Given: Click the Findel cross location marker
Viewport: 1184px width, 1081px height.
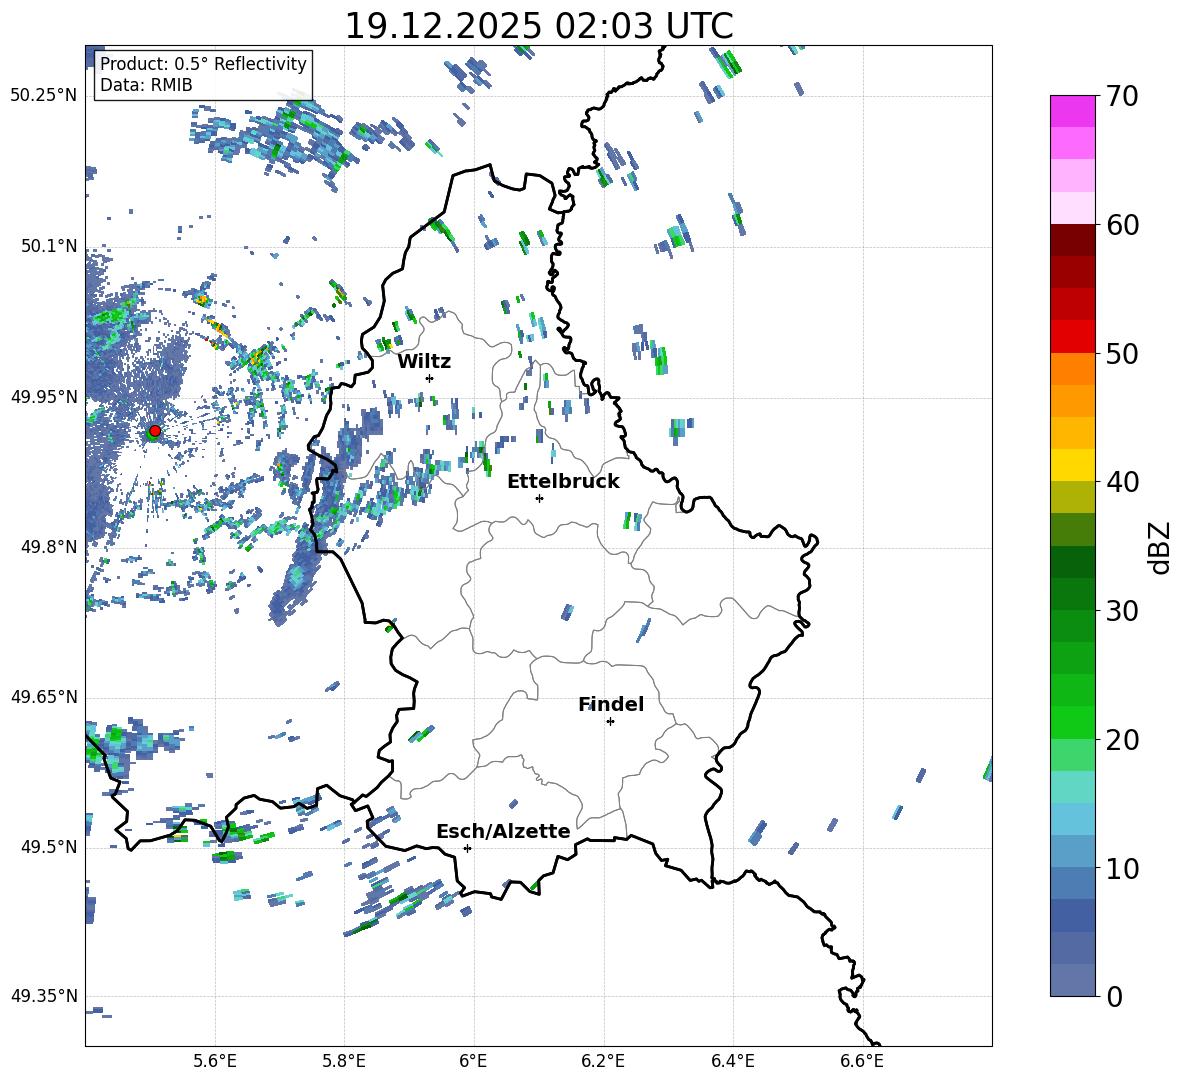Looking at the screenshot, I should click(x=610, y=722).
